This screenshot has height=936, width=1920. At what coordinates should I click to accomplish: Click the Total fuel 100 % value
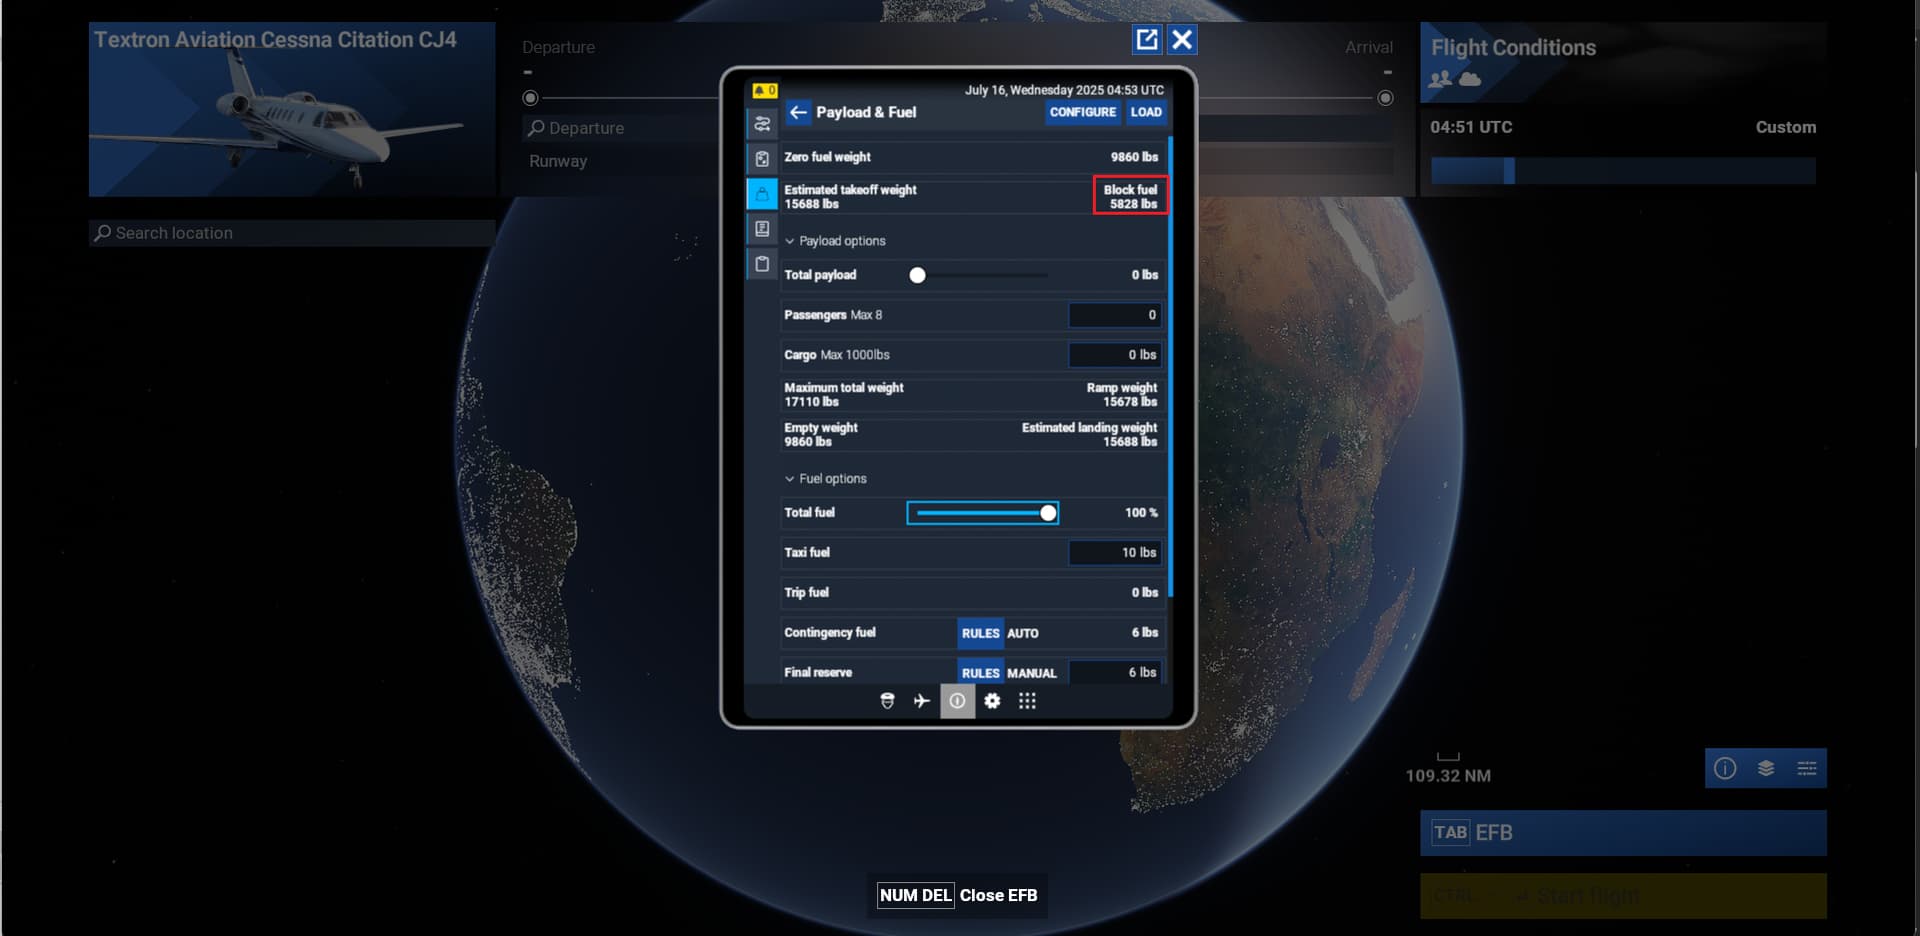click(x=1141, y=513)
